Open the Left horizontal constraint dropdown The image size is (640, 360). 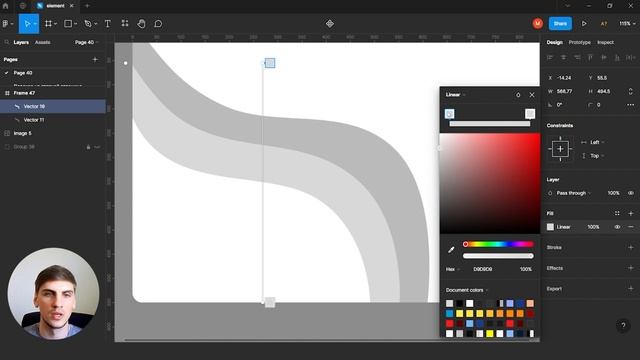click(x=596, y=142)
